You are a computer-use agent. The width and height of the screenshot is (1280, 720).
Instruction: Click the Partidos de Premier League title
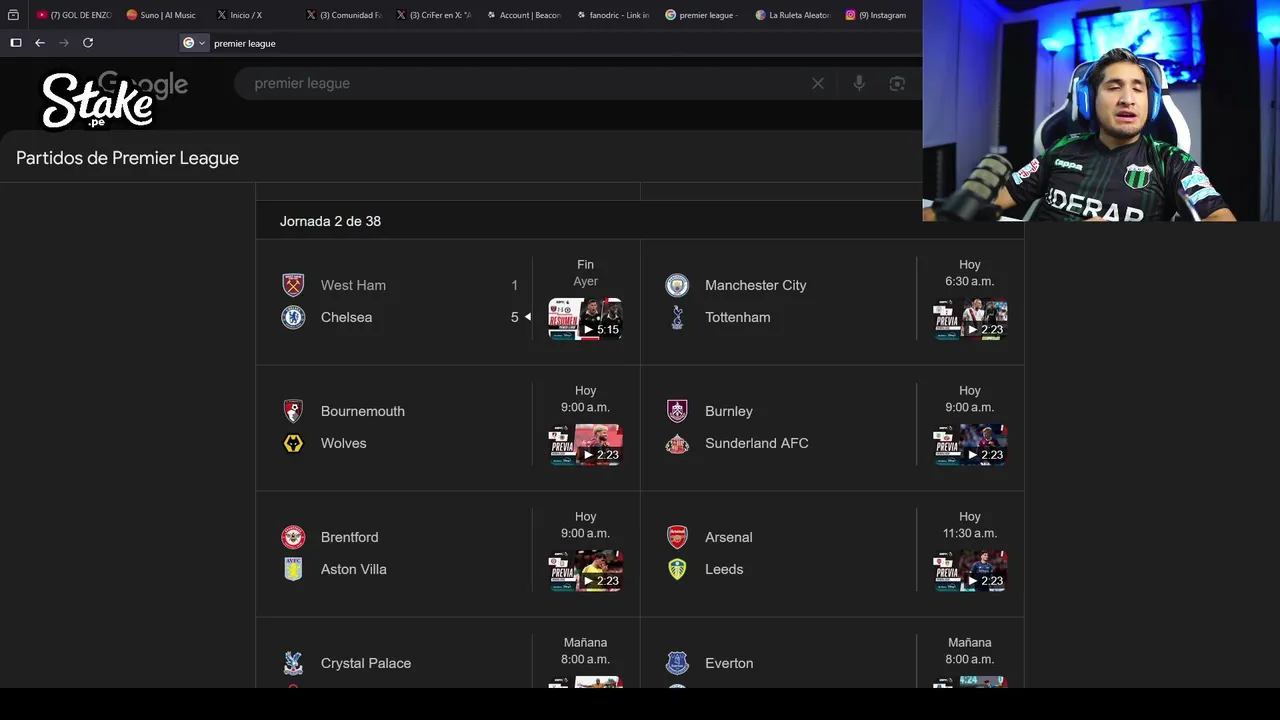(x=127, y=158)
